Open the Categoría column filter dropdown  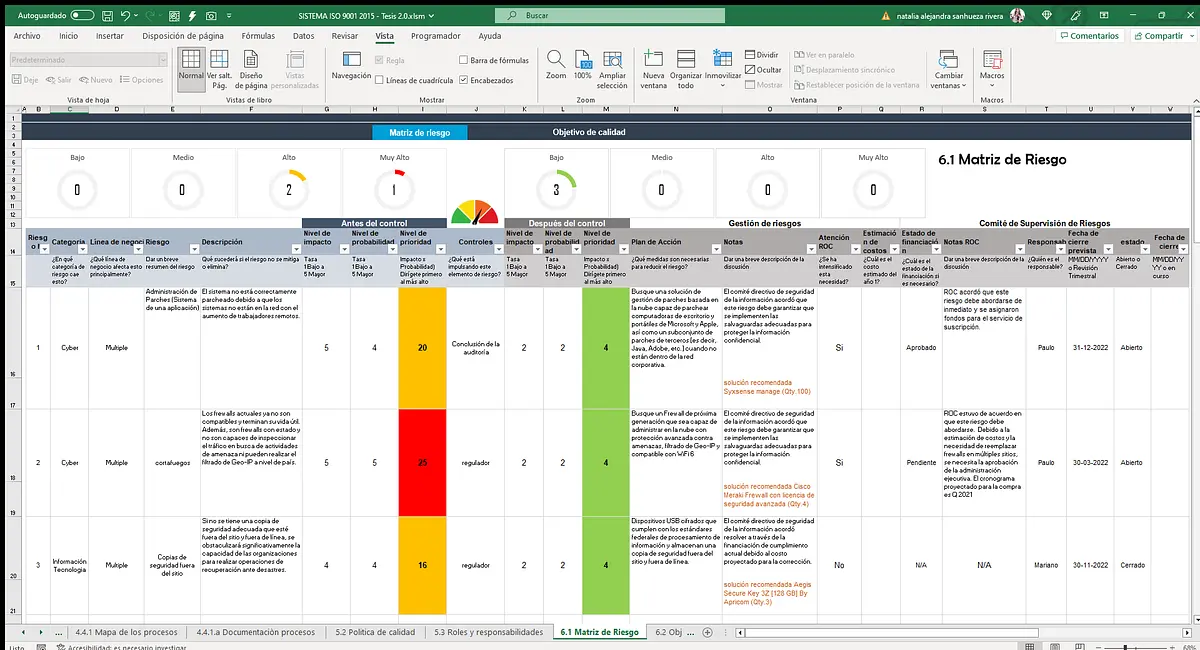[83, 249]
